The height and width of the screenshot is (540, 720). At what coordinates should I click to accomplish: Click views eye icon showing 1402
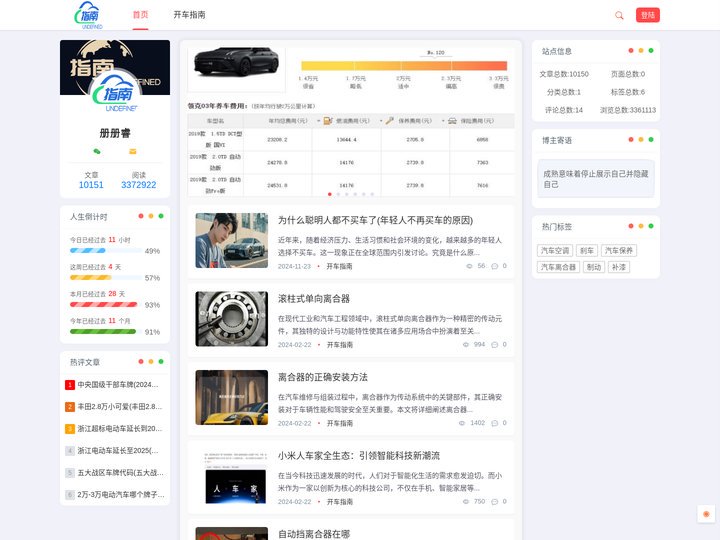(x=462, y=423)
